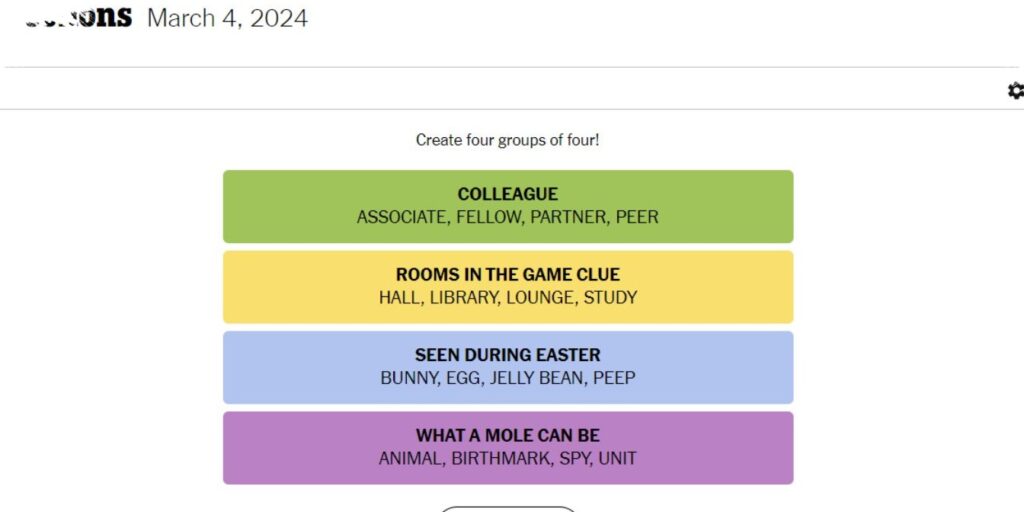Select the yellow ROOMS IN THE GAME CLUE card
This screenshot has height=512, width=1024.
click(x=508, y=287)
